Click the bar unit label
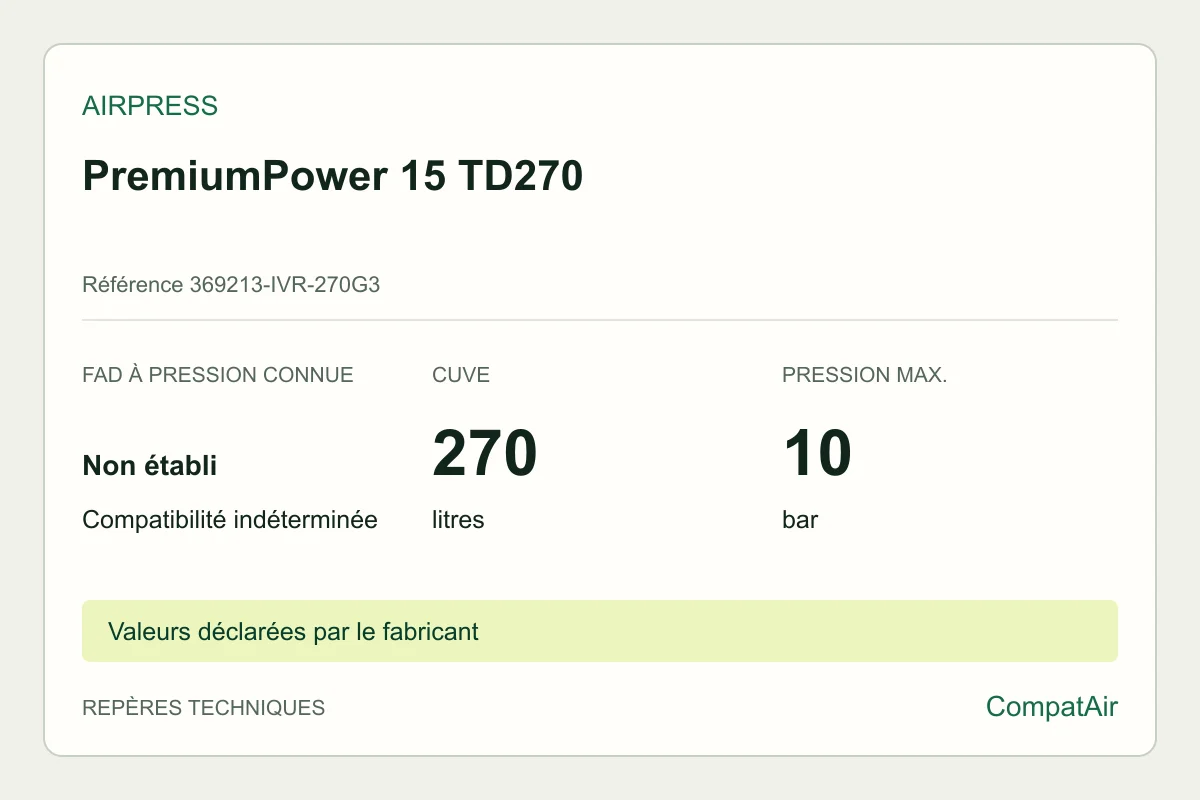Image resolution: width=1200 pixels, height=800 pixels. click(800, 520)
